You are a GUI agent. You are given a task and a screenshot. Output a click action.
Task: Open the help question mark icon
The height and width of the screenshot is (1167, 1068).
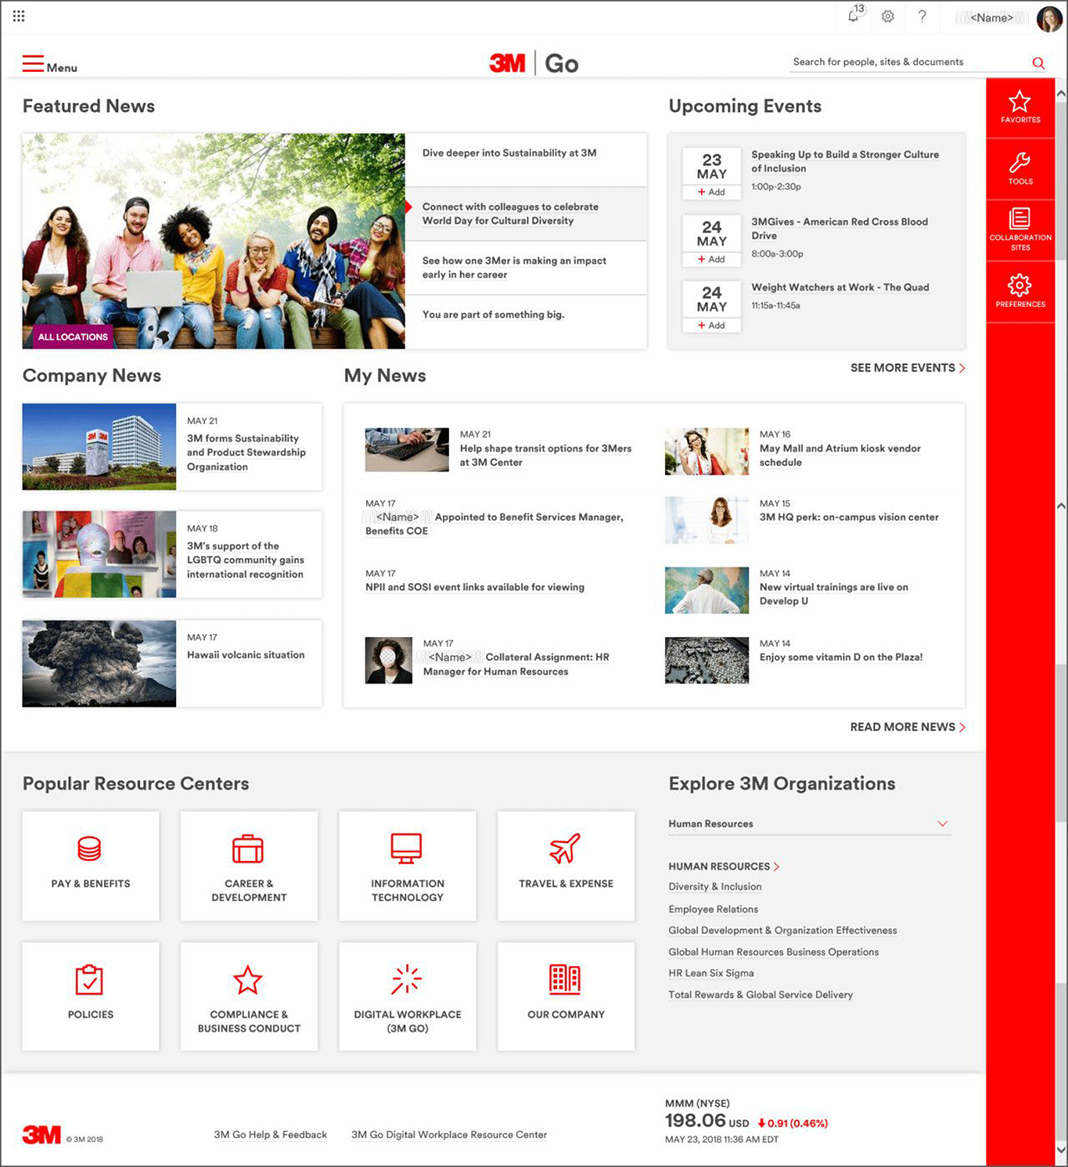tap(922, 17)
